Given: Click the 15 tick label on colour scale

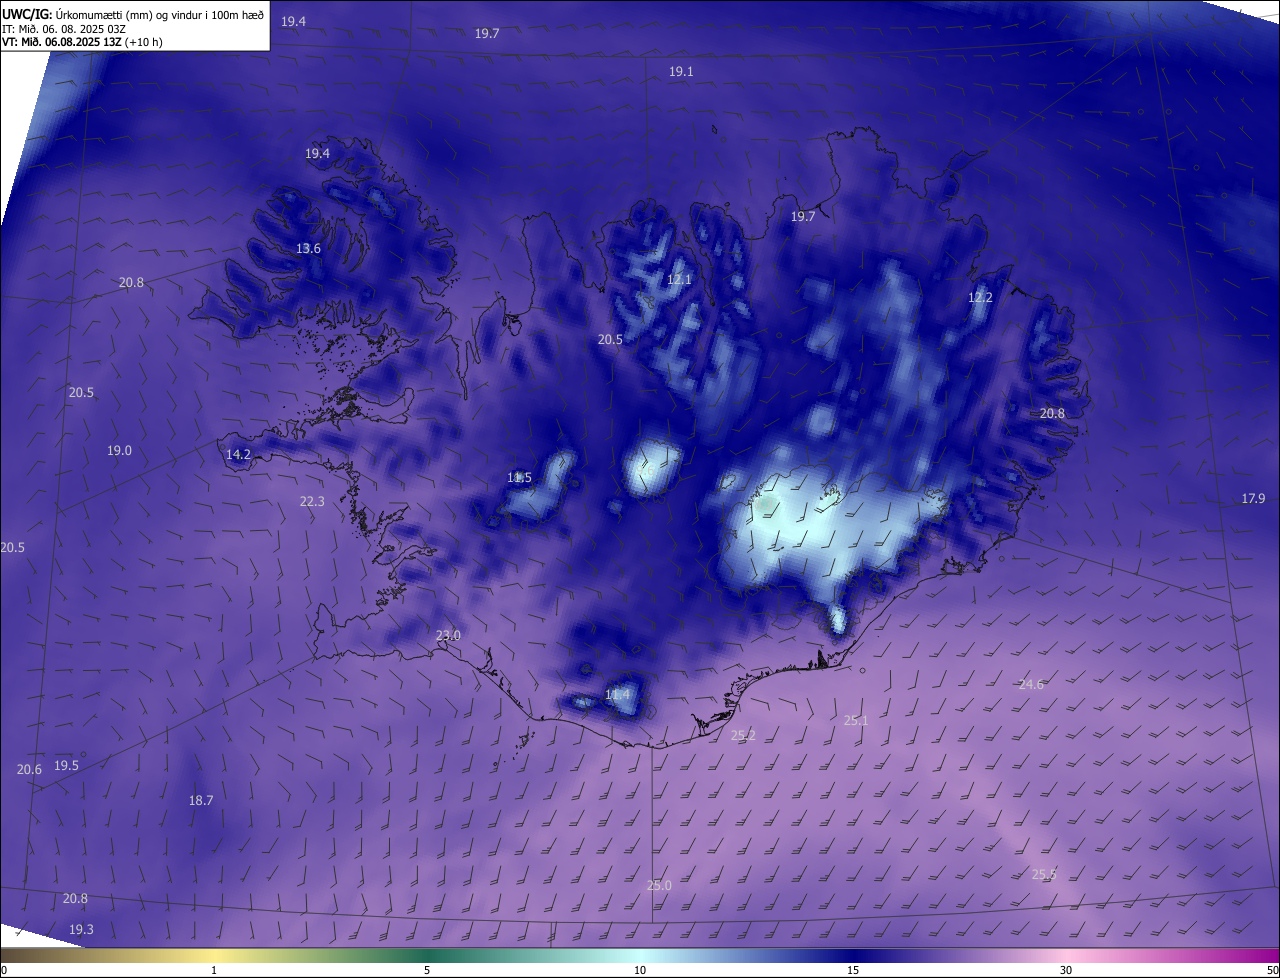Looking at the screenshot, I should (x=853, y=971).
